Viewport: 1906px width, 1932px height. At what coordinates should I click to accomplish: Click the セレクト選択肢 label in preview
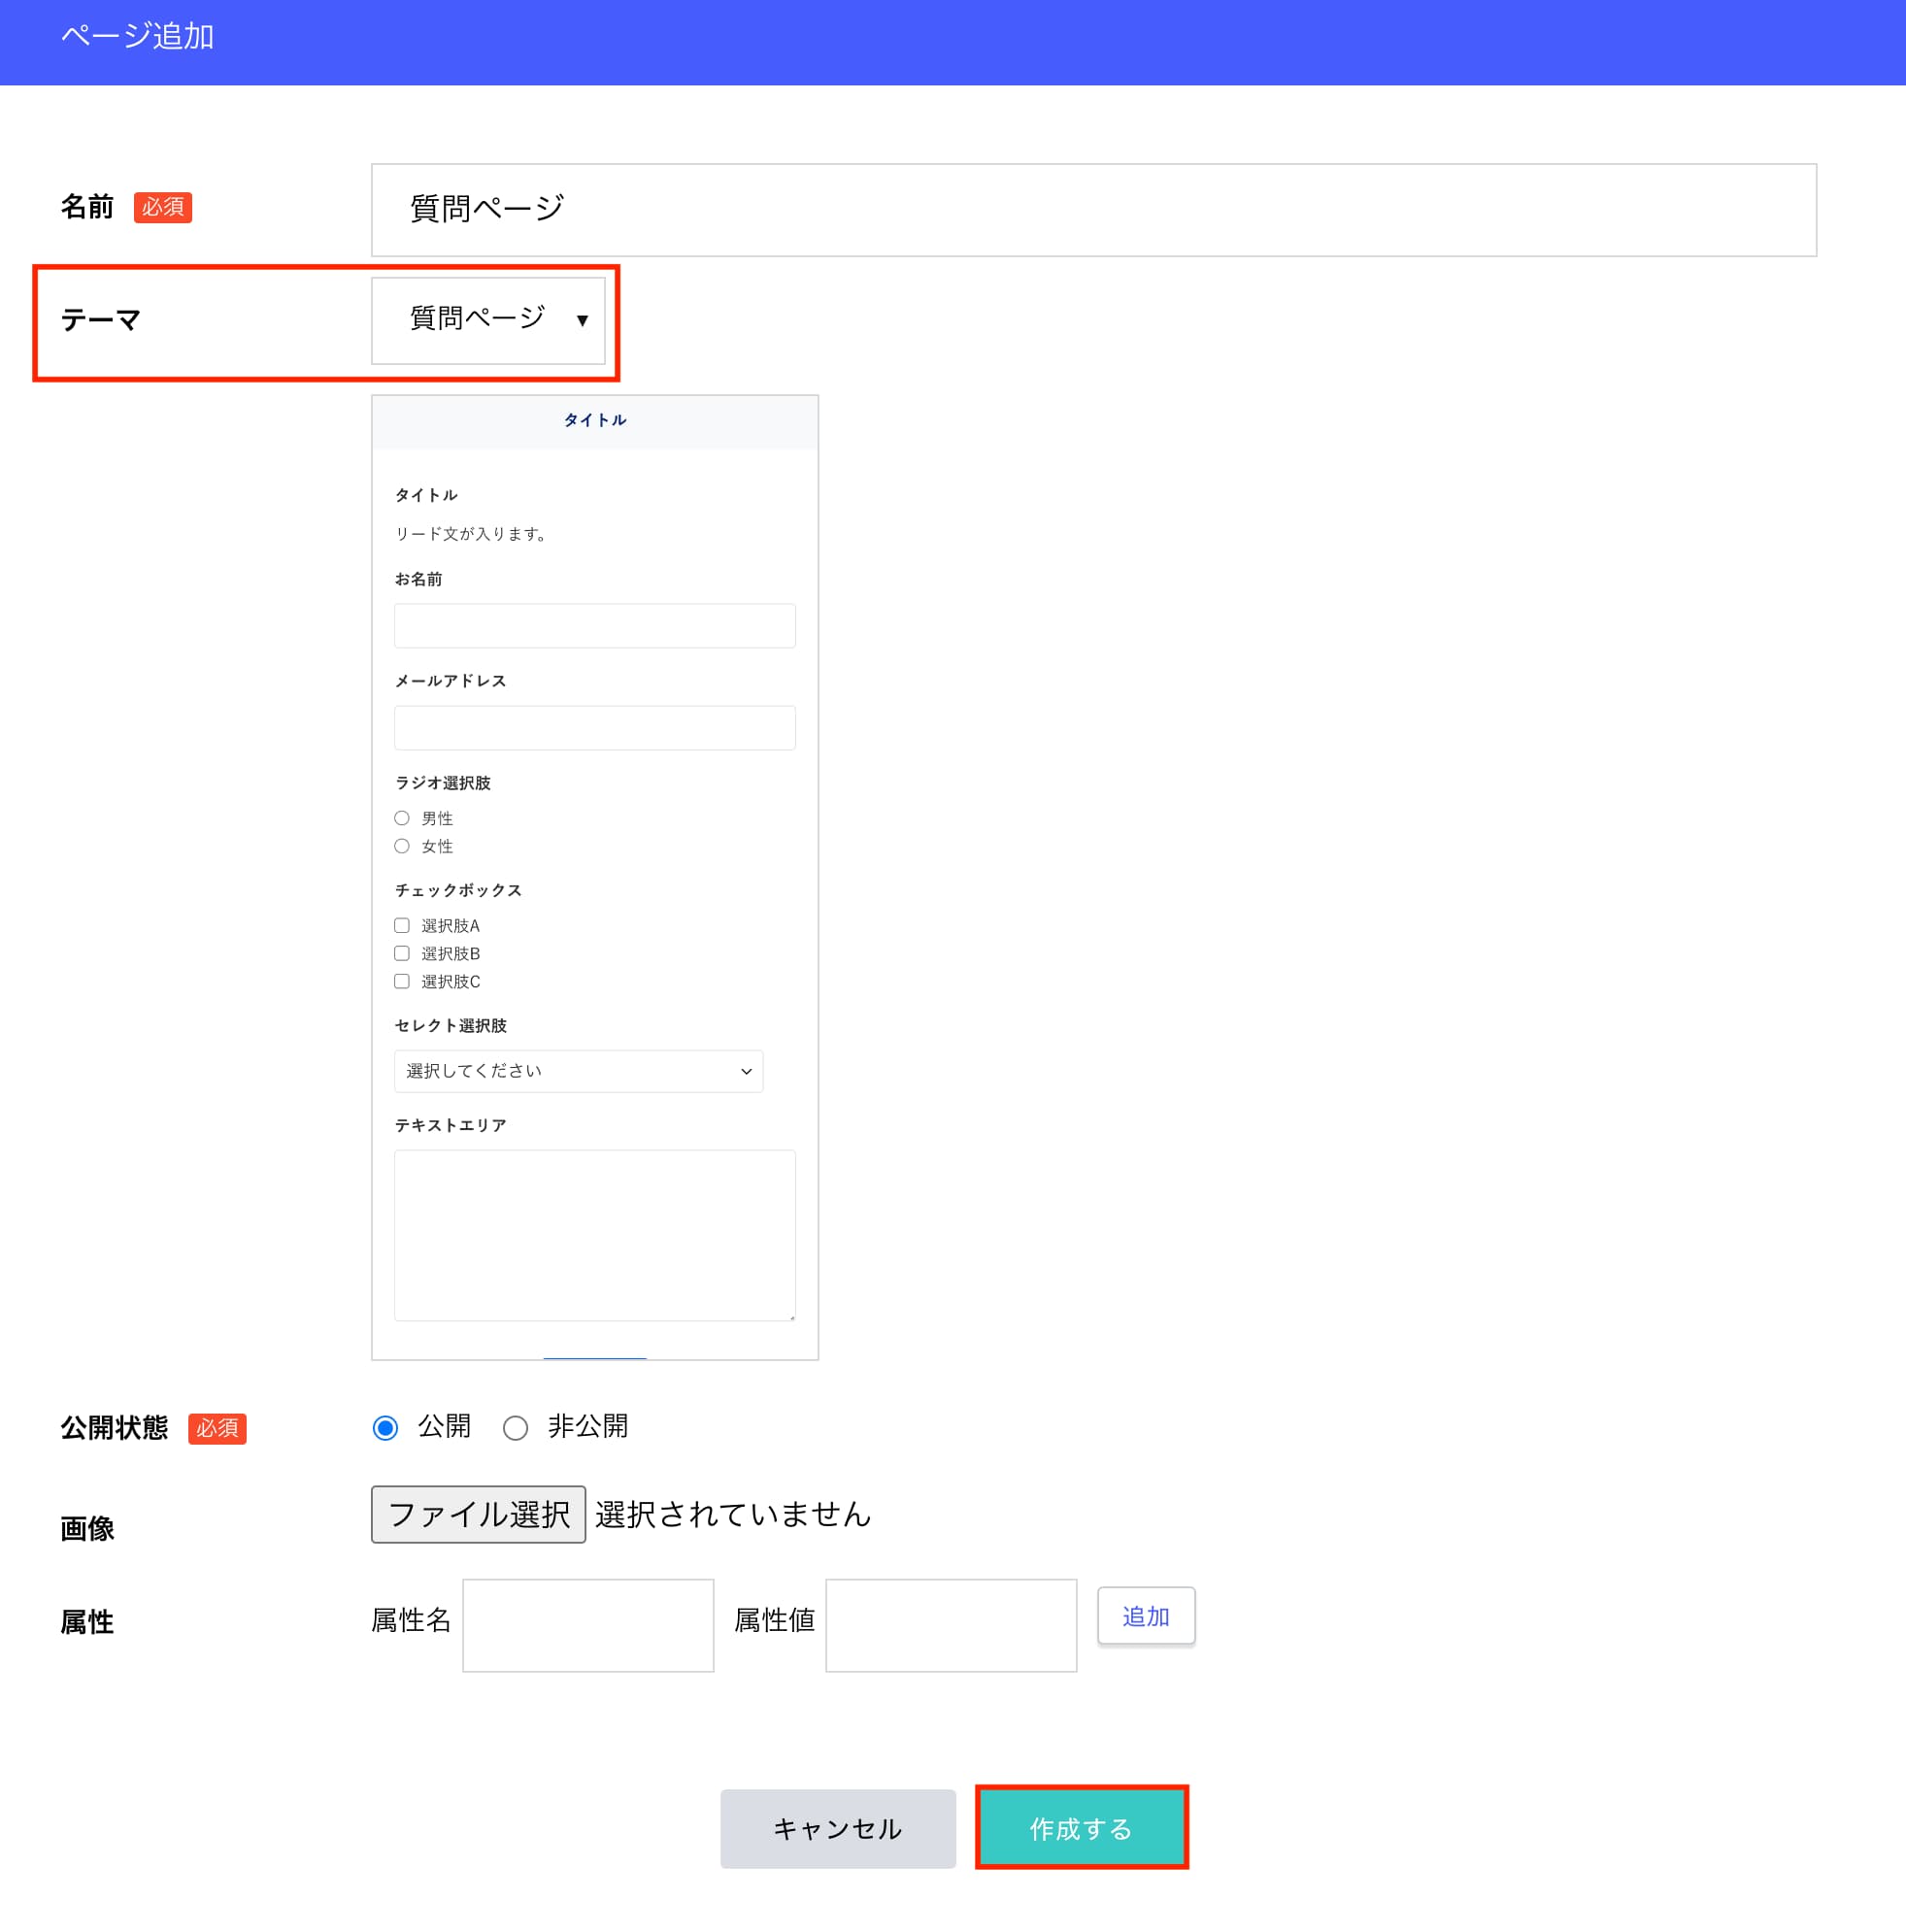click(x=450, y=1026)
